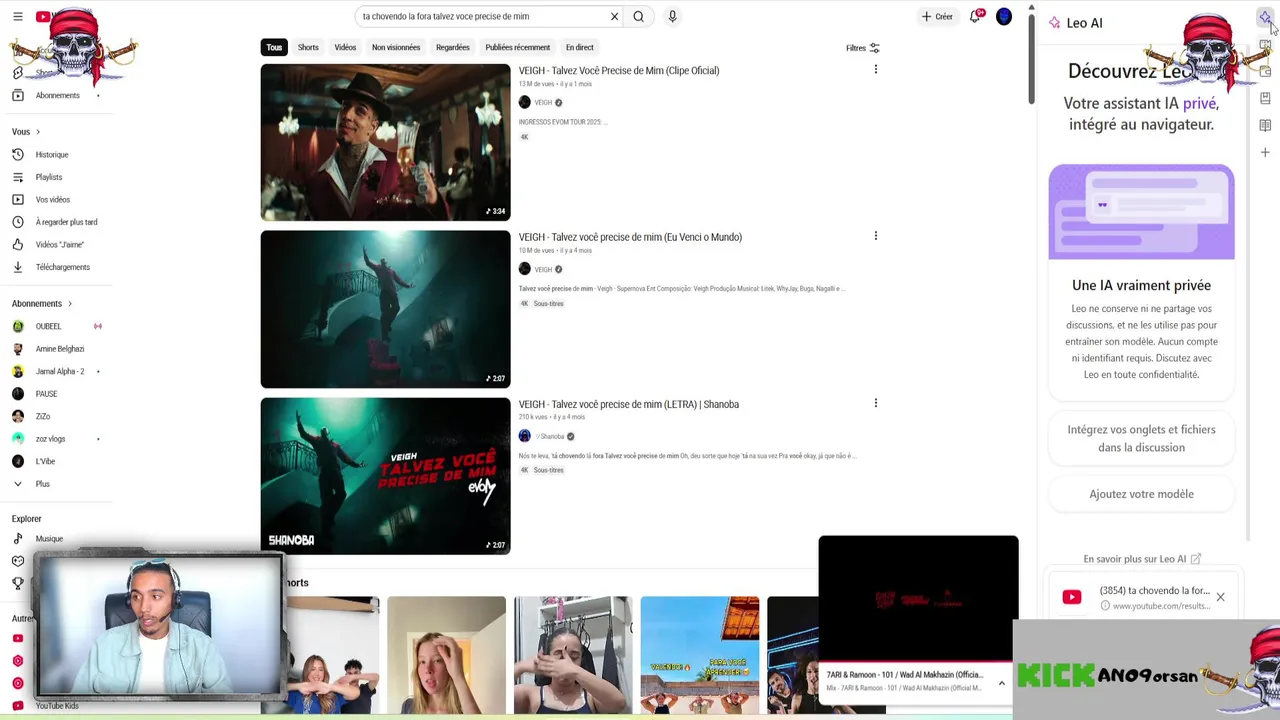Open the reading list sidebar icon
Screen dimensions: 1280x720
(x=1265, y=125)
